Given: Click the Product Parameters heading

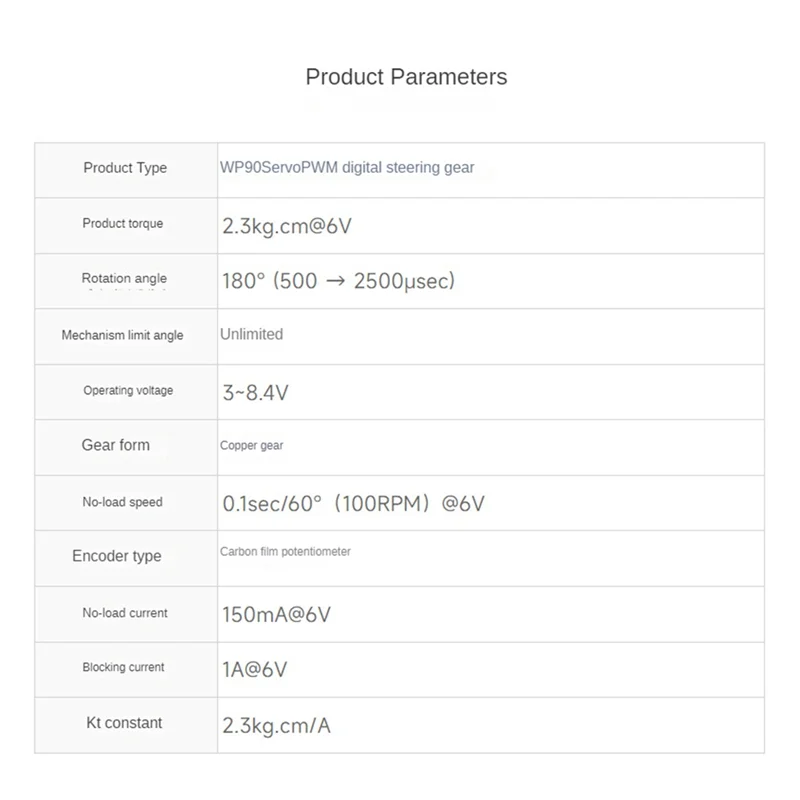Looking at the screenshot, I should click(406, 77).
